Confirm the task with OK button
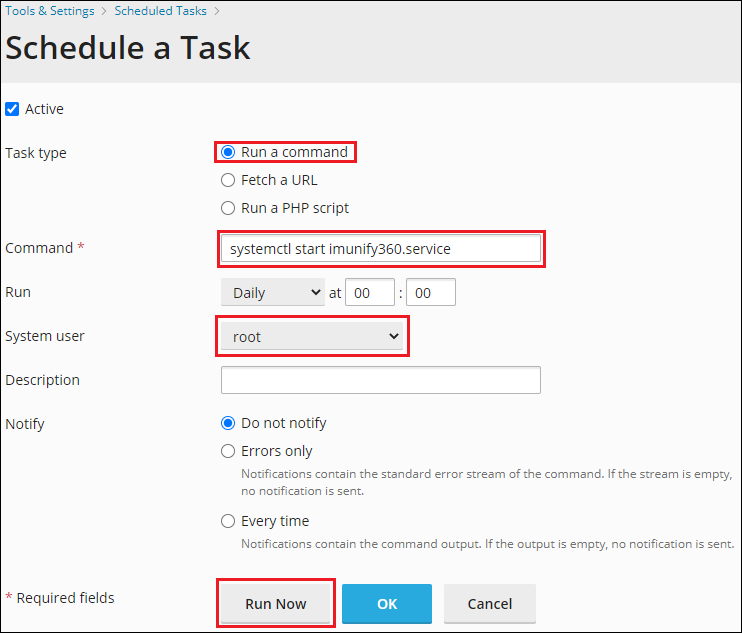This screenshot has height=633, width=742. tap(387, 604)
